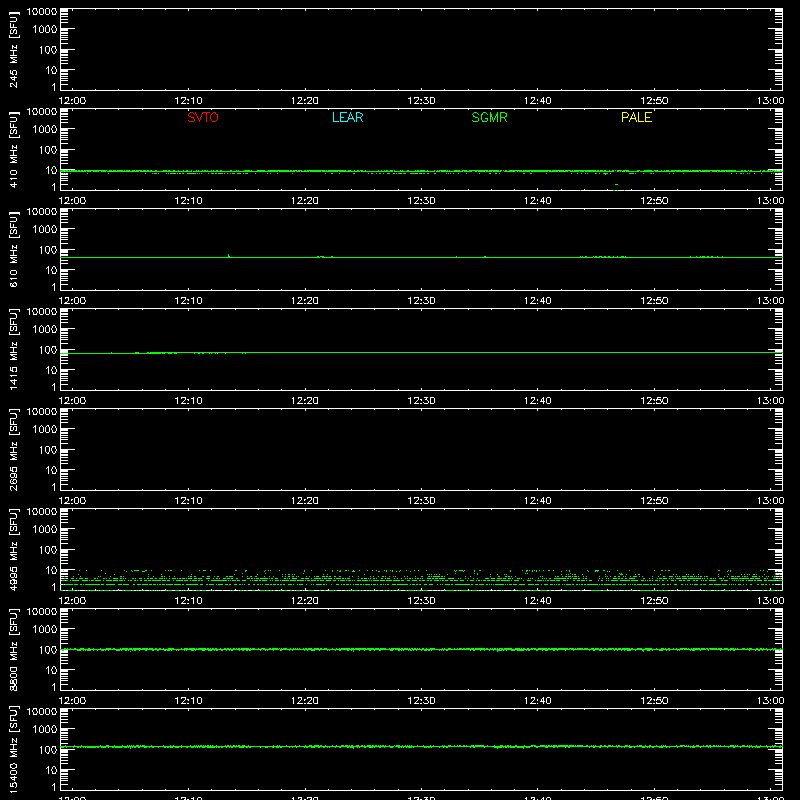The width and height of the screenshot is (800, 800).
Task: Click the noisy green trace in 4995 MHz plot
Action: [421, 580]
